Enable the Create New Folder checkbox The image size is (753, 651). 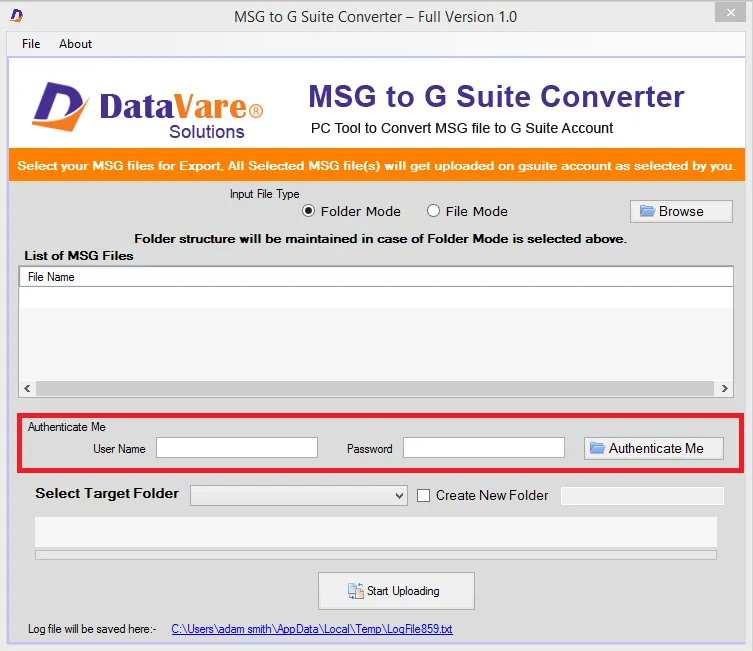tap(423, 495)
